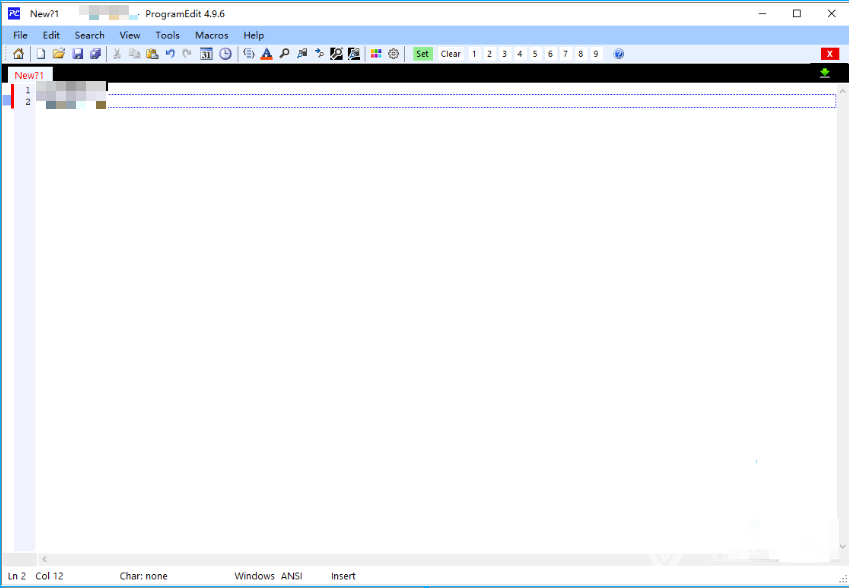Click the find-next arrow toolbar icon
This screenshot has width=849, height=588.
coord(319,54)
